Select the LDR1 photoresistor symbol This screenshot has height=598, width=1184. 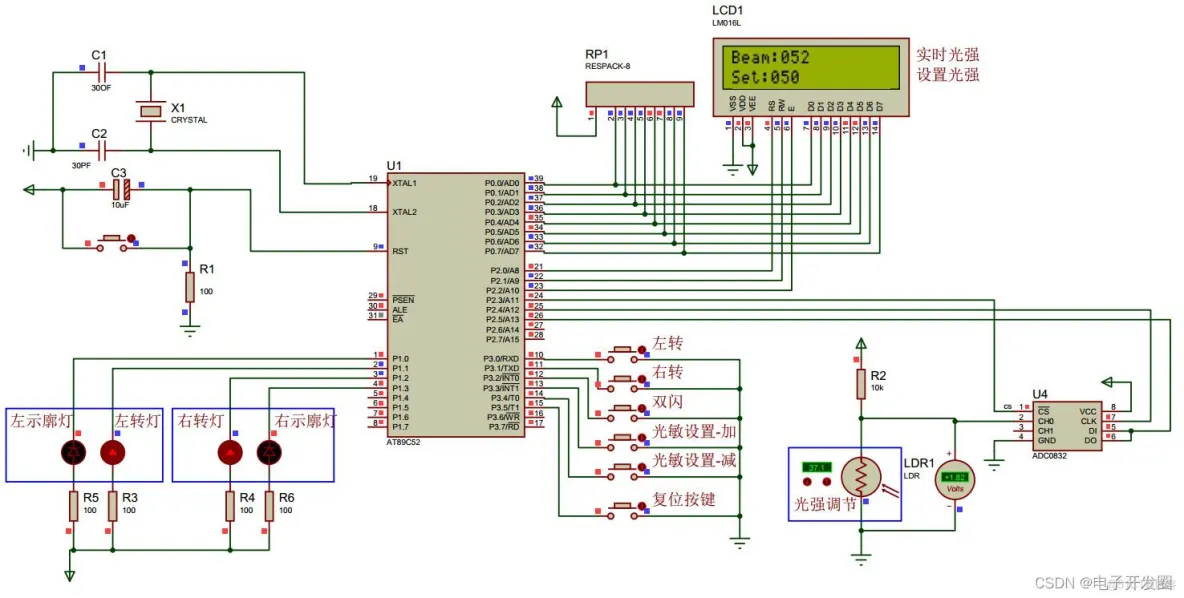tap(860, 477)
